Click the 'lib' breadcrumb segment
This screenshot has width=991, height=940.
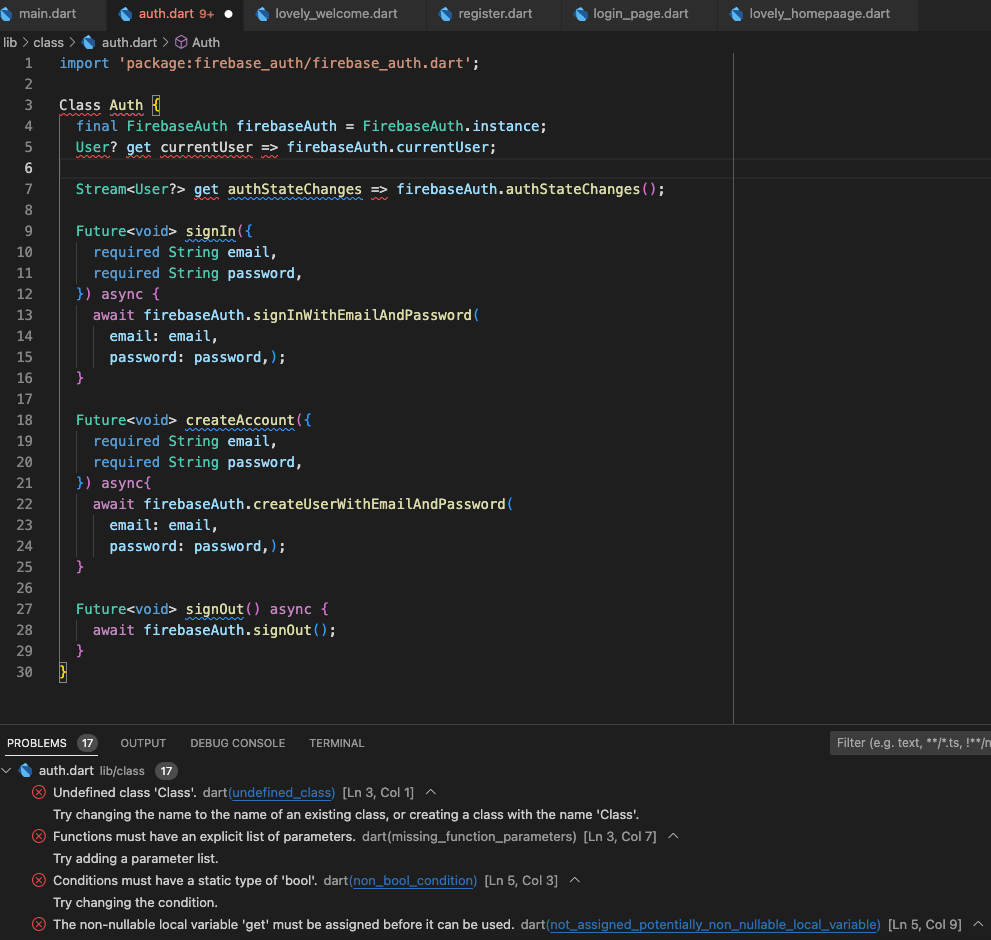click(x=10, y=42)
